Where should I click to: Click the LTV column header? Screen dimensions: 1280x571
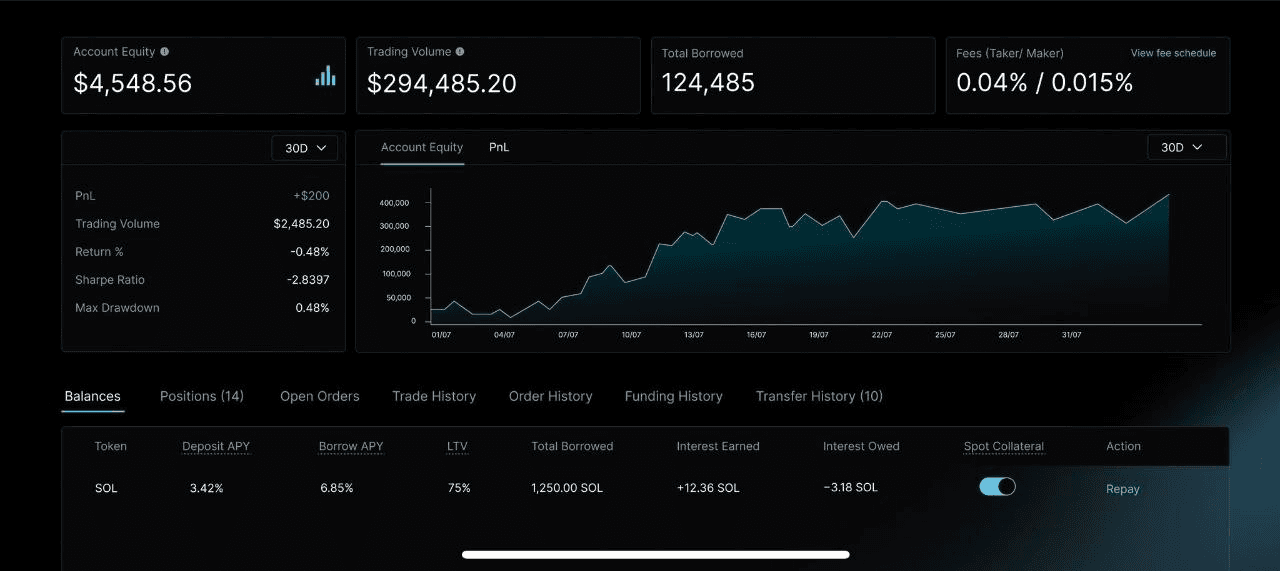tap(457, 447)
